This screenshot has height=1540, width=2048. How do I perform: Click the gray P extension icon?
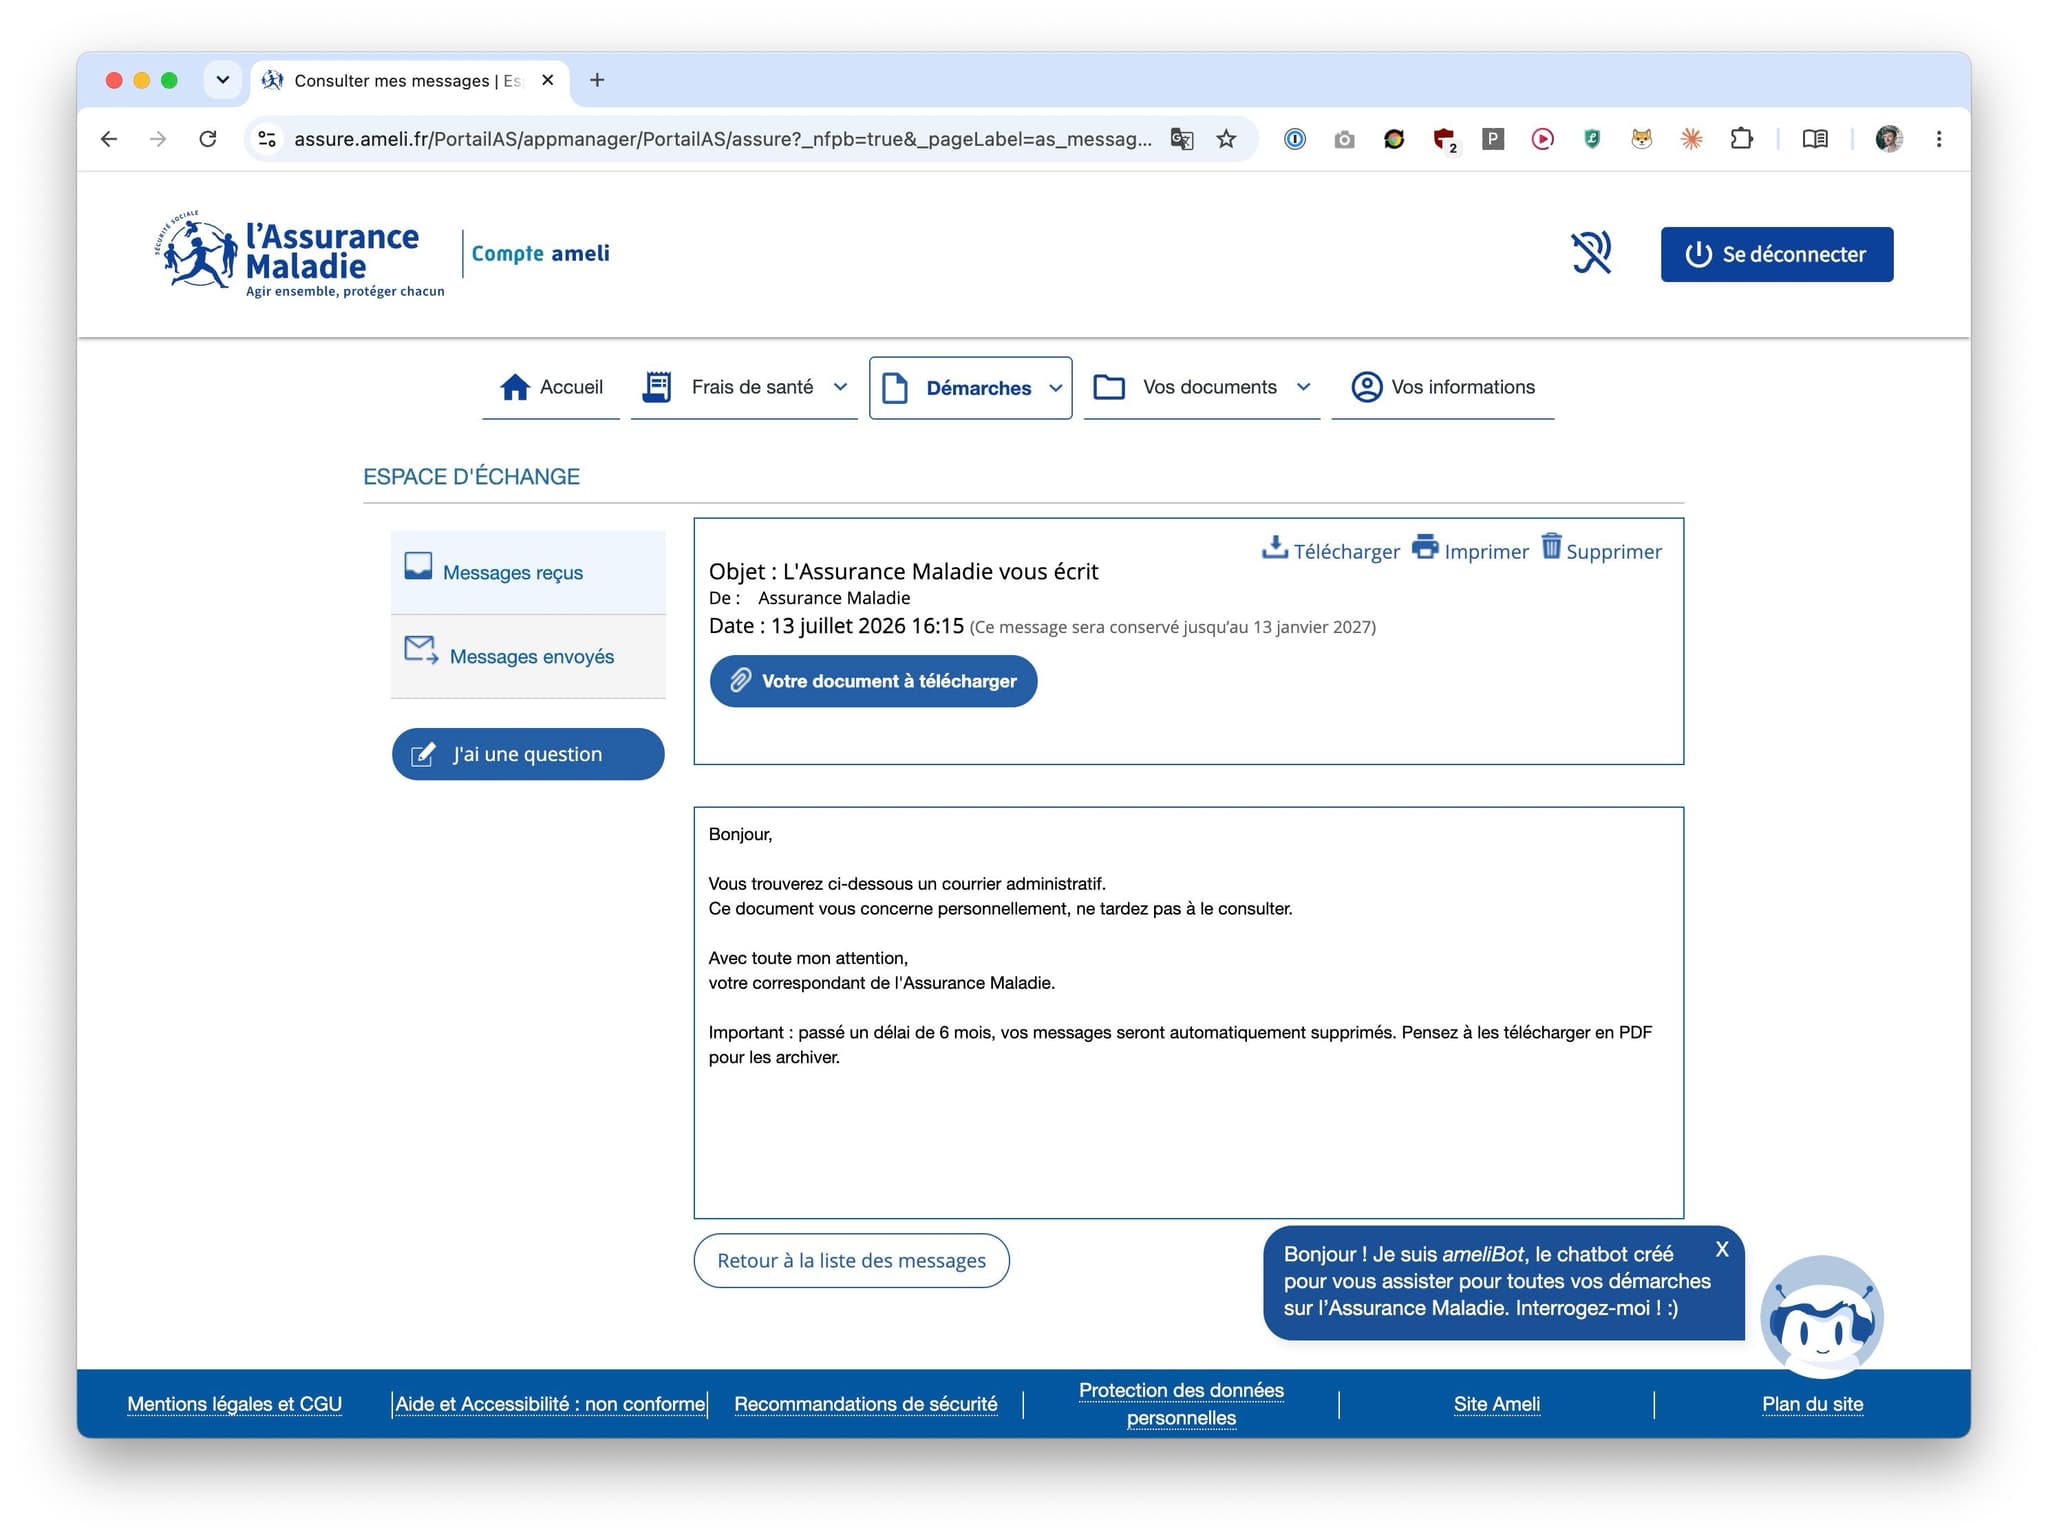coord(1493,139)
